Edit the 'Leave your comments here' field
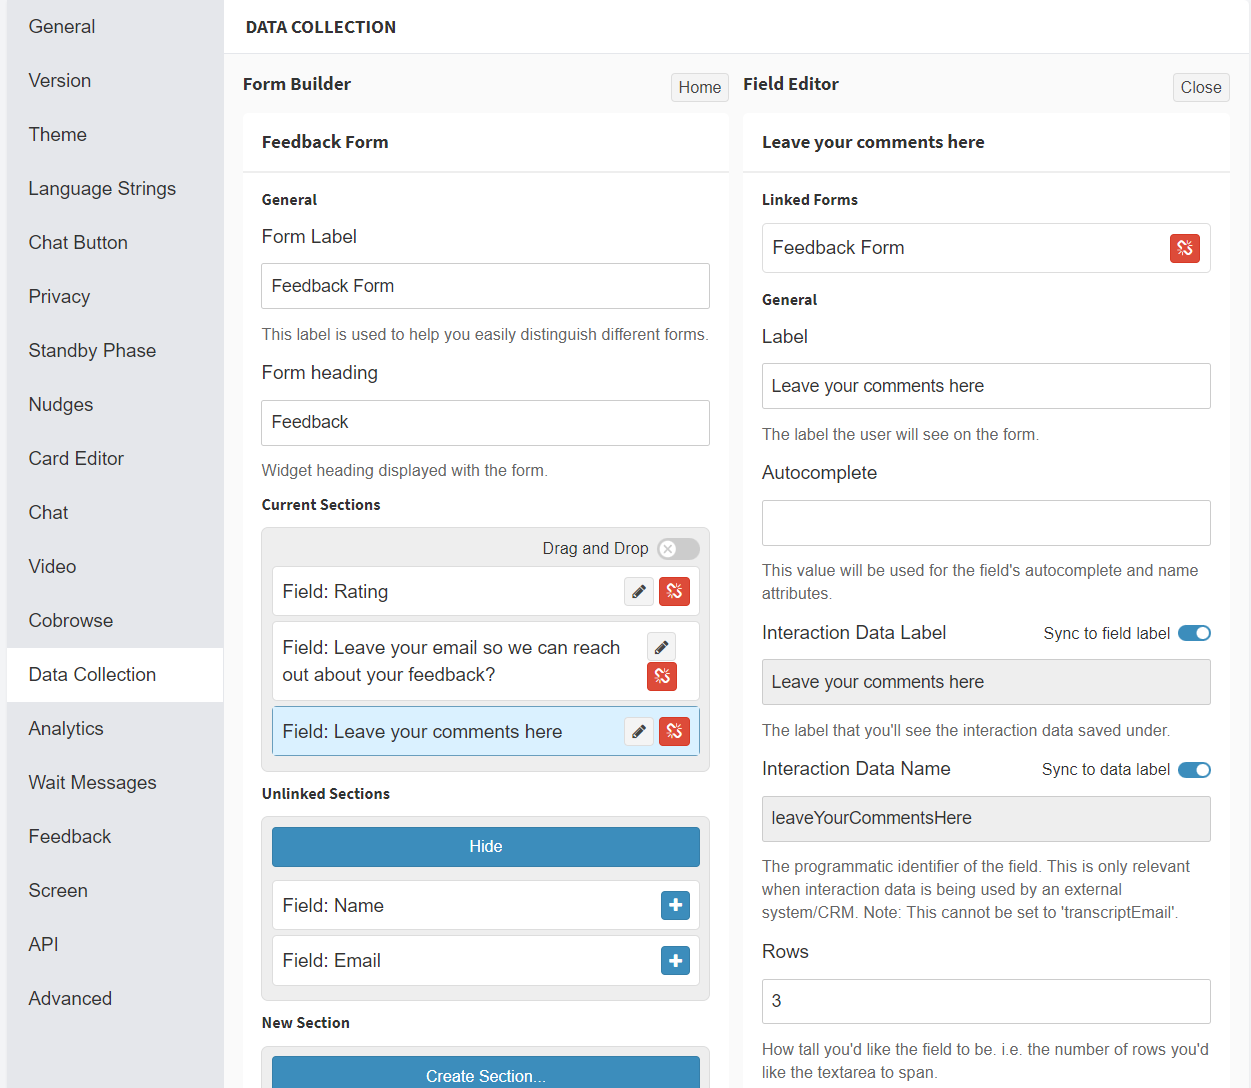The image size is (1251, 1088). pyautogui.click(x=638, y=731)
